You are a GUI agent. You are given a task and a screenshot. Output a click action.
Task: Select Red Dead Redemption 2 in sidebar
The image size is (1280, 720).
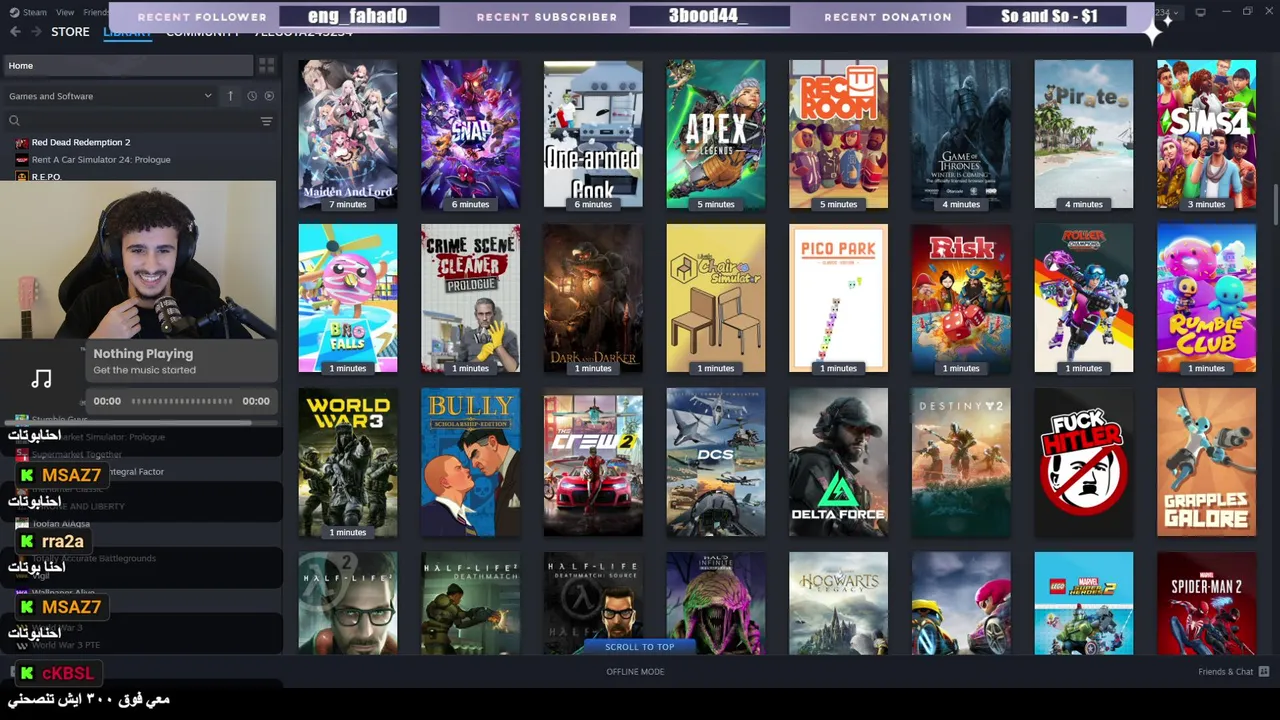(x=80, y=142)
